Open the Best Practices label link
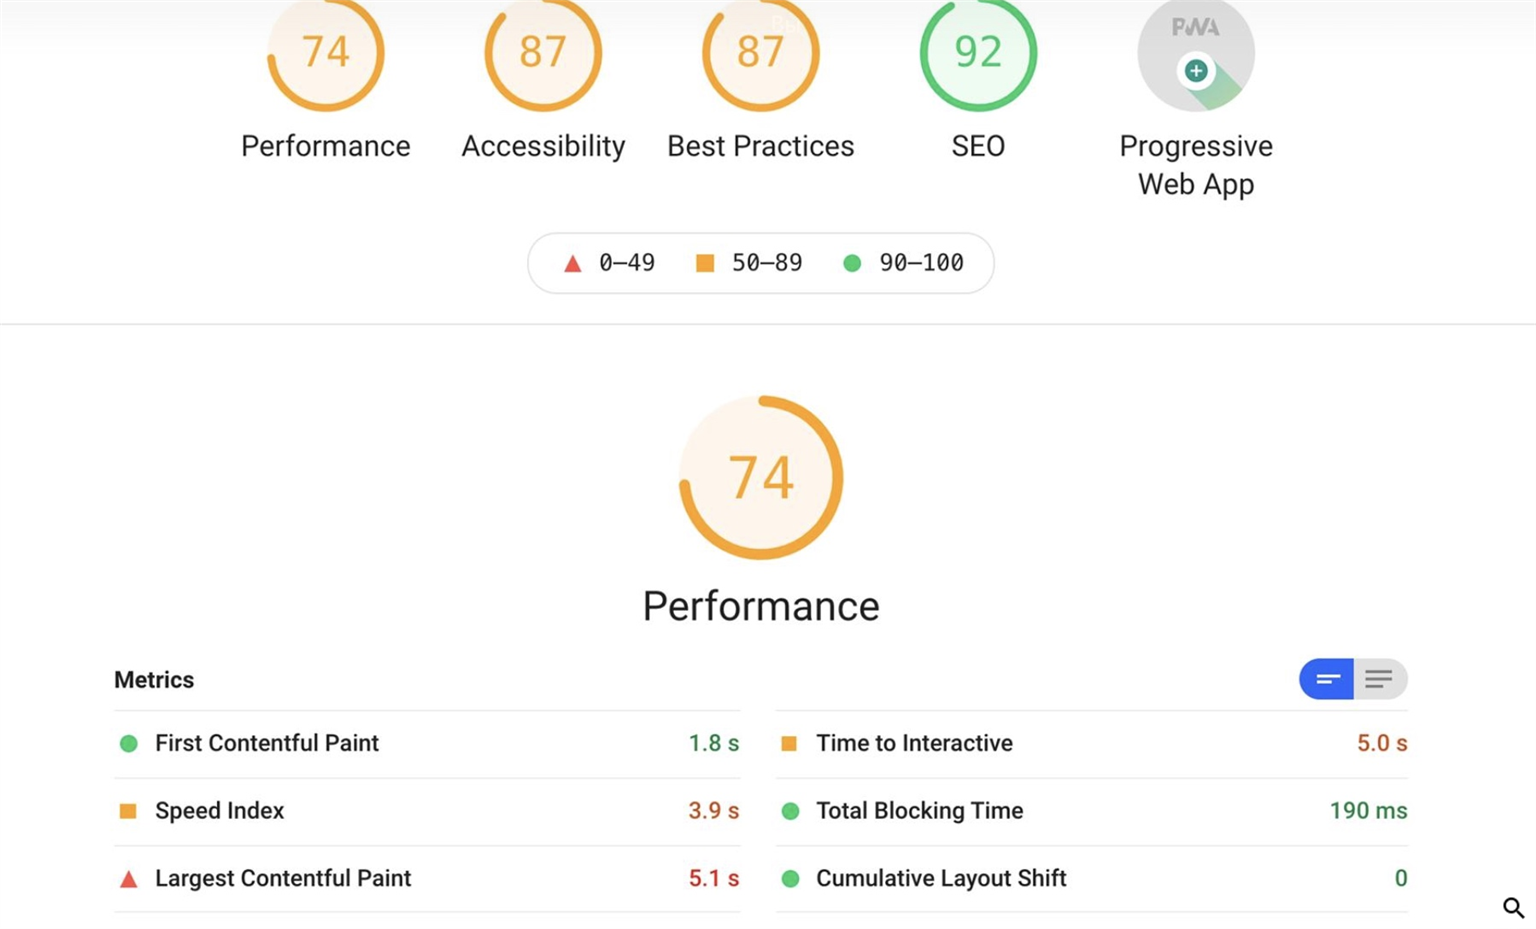The image size is (1536, 929). [760, 146]
